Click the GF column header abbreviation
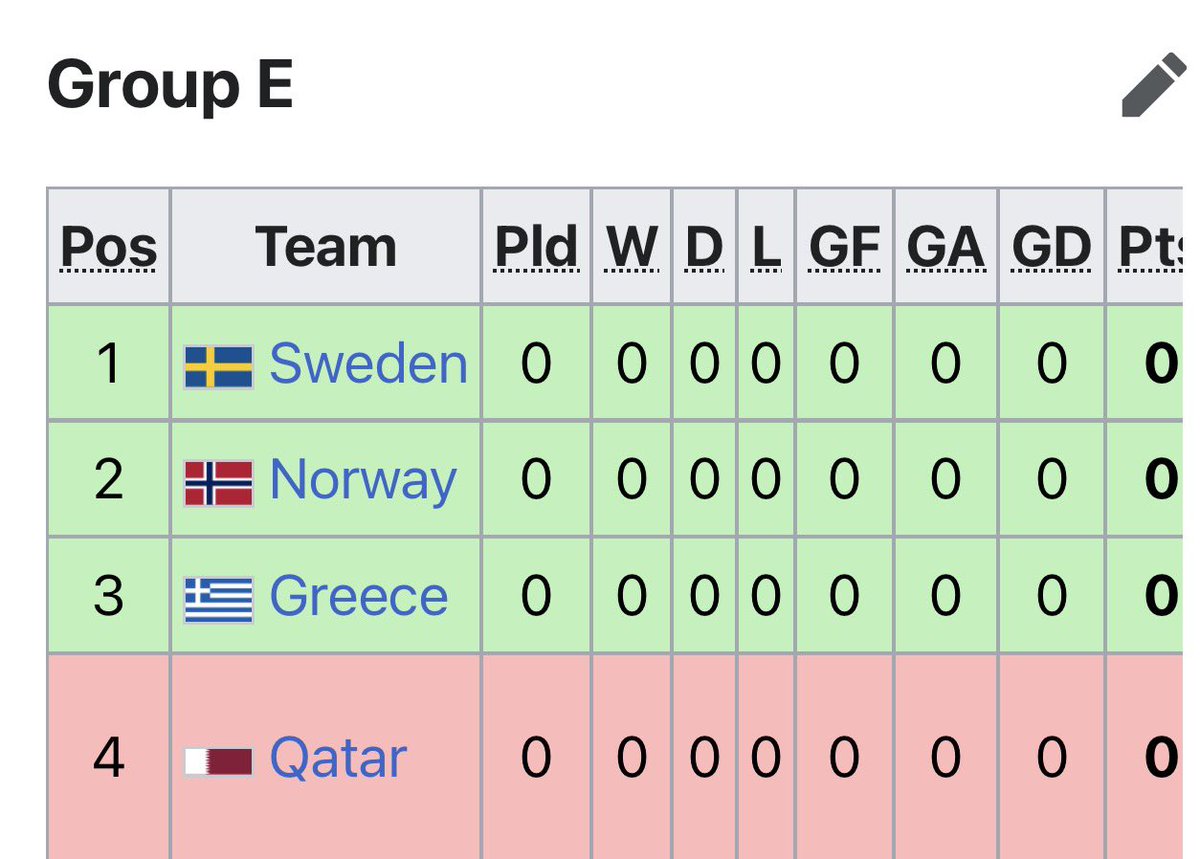1200x859 pixels. [x=845, y=247]
